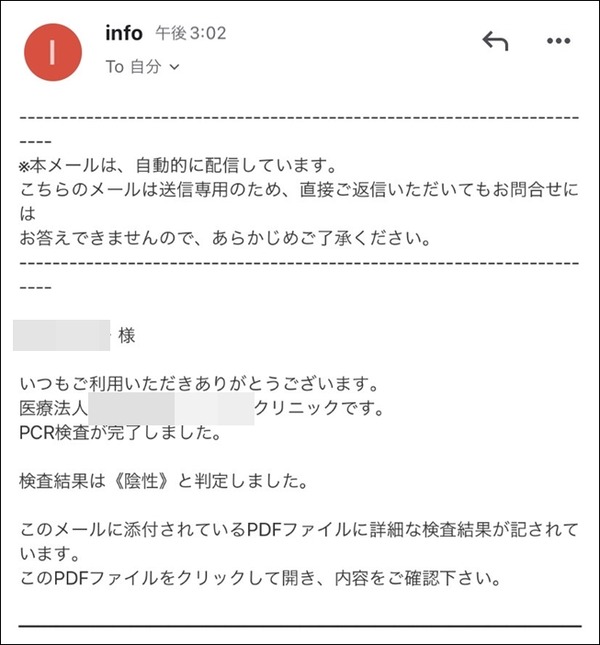Screen dimensions: 600x645
Task: Select the word 《陰性》 in the result line
Action: 141,481
